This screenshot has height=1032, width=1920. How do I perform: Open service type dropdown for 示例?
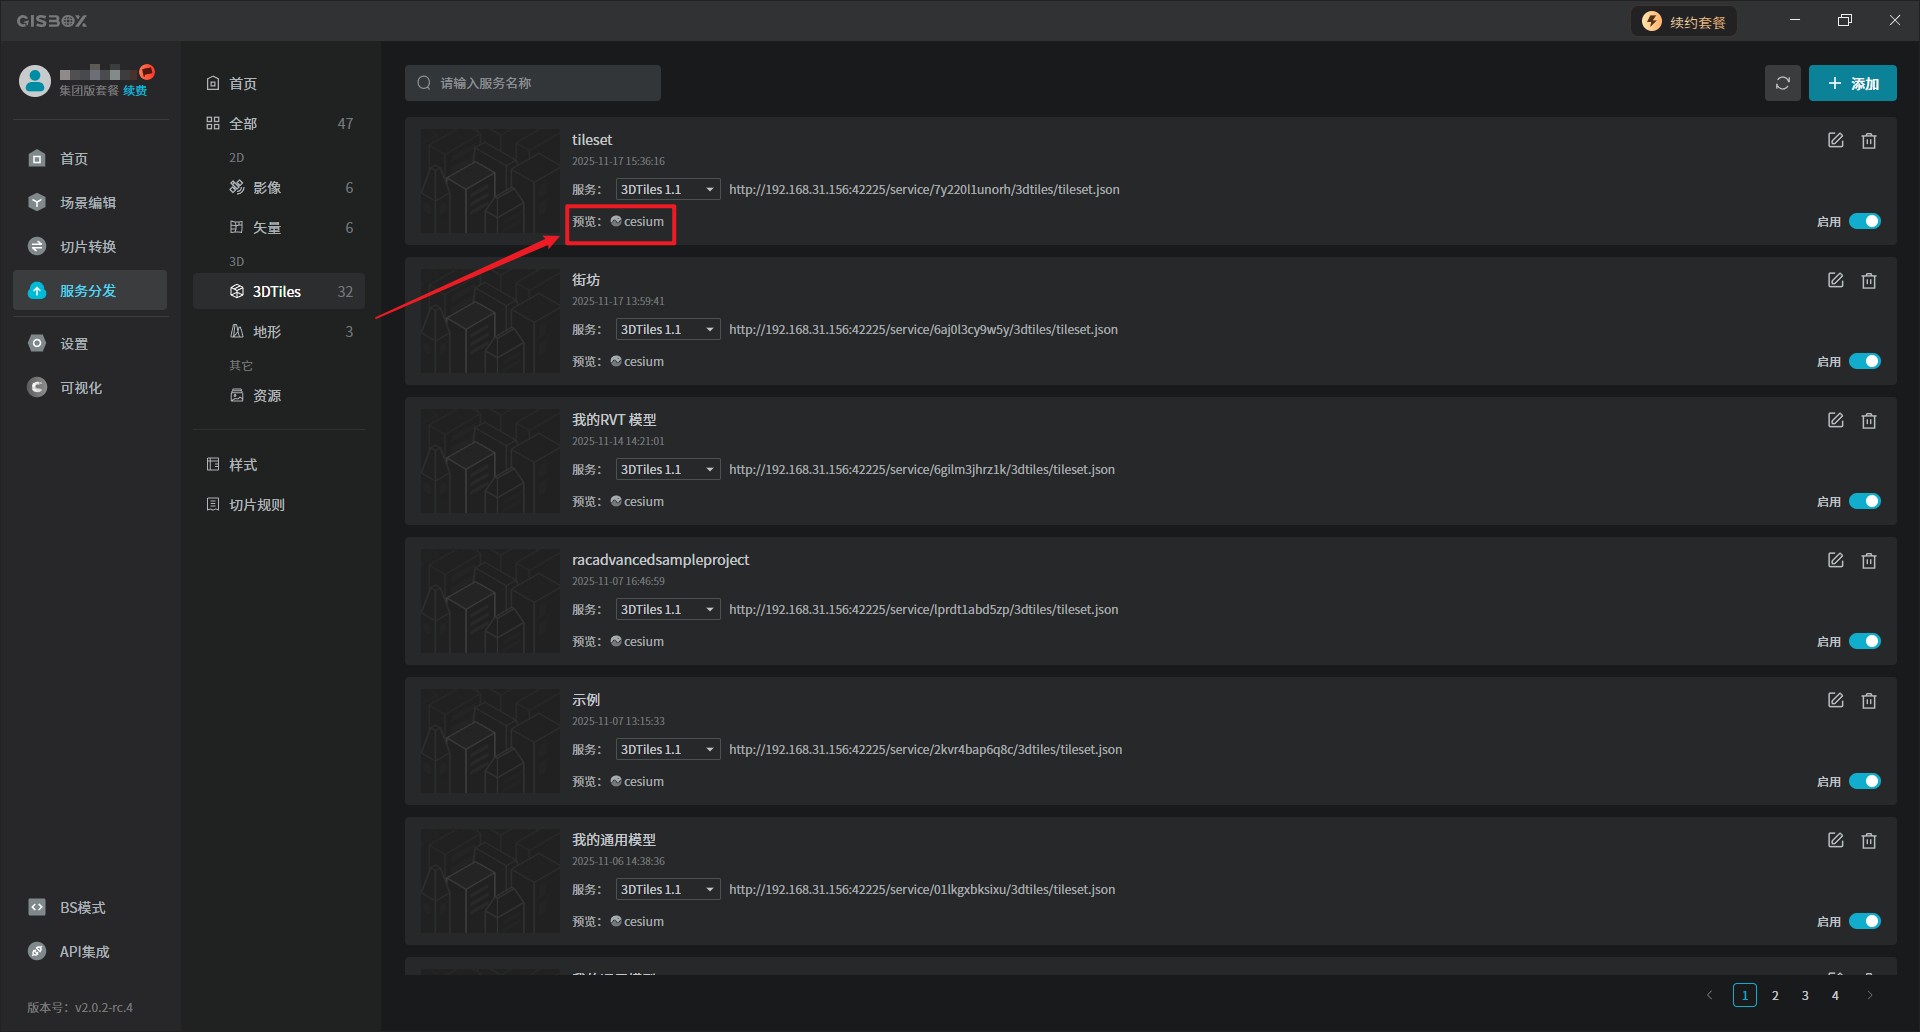coord(667,750)
